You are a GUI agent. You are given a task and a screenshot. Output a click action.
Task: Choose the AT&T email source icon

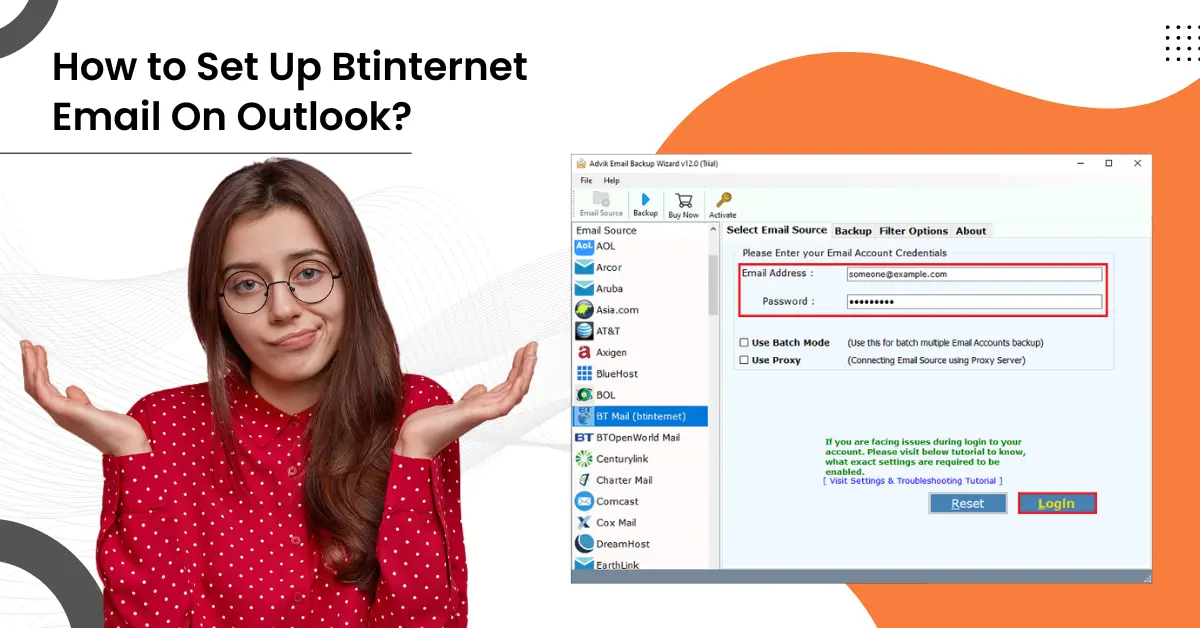coord(583,330)
